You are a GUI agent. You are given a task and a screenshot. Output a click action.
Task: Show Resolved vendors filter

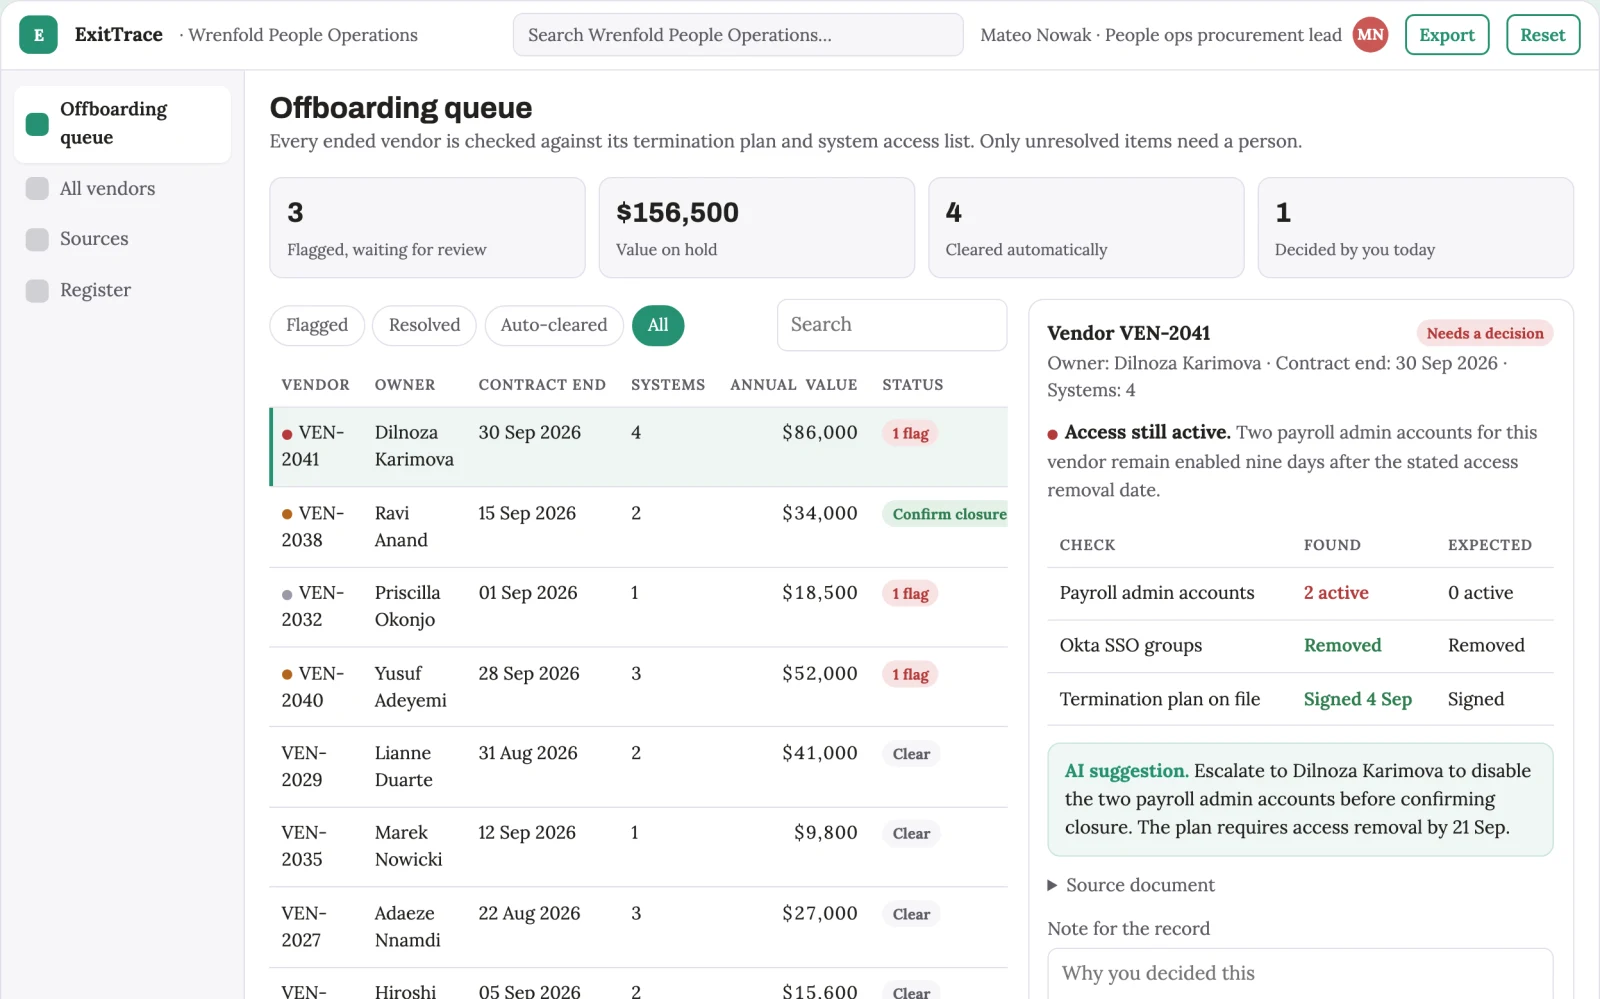click(x=424, y=325)
